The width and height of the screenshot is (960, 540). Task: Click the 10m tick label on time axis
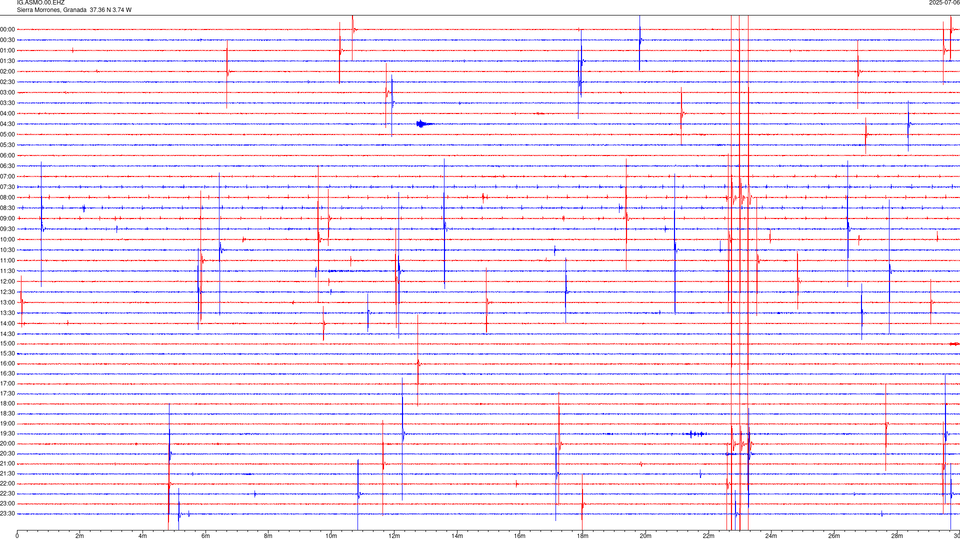click(331, 536)
